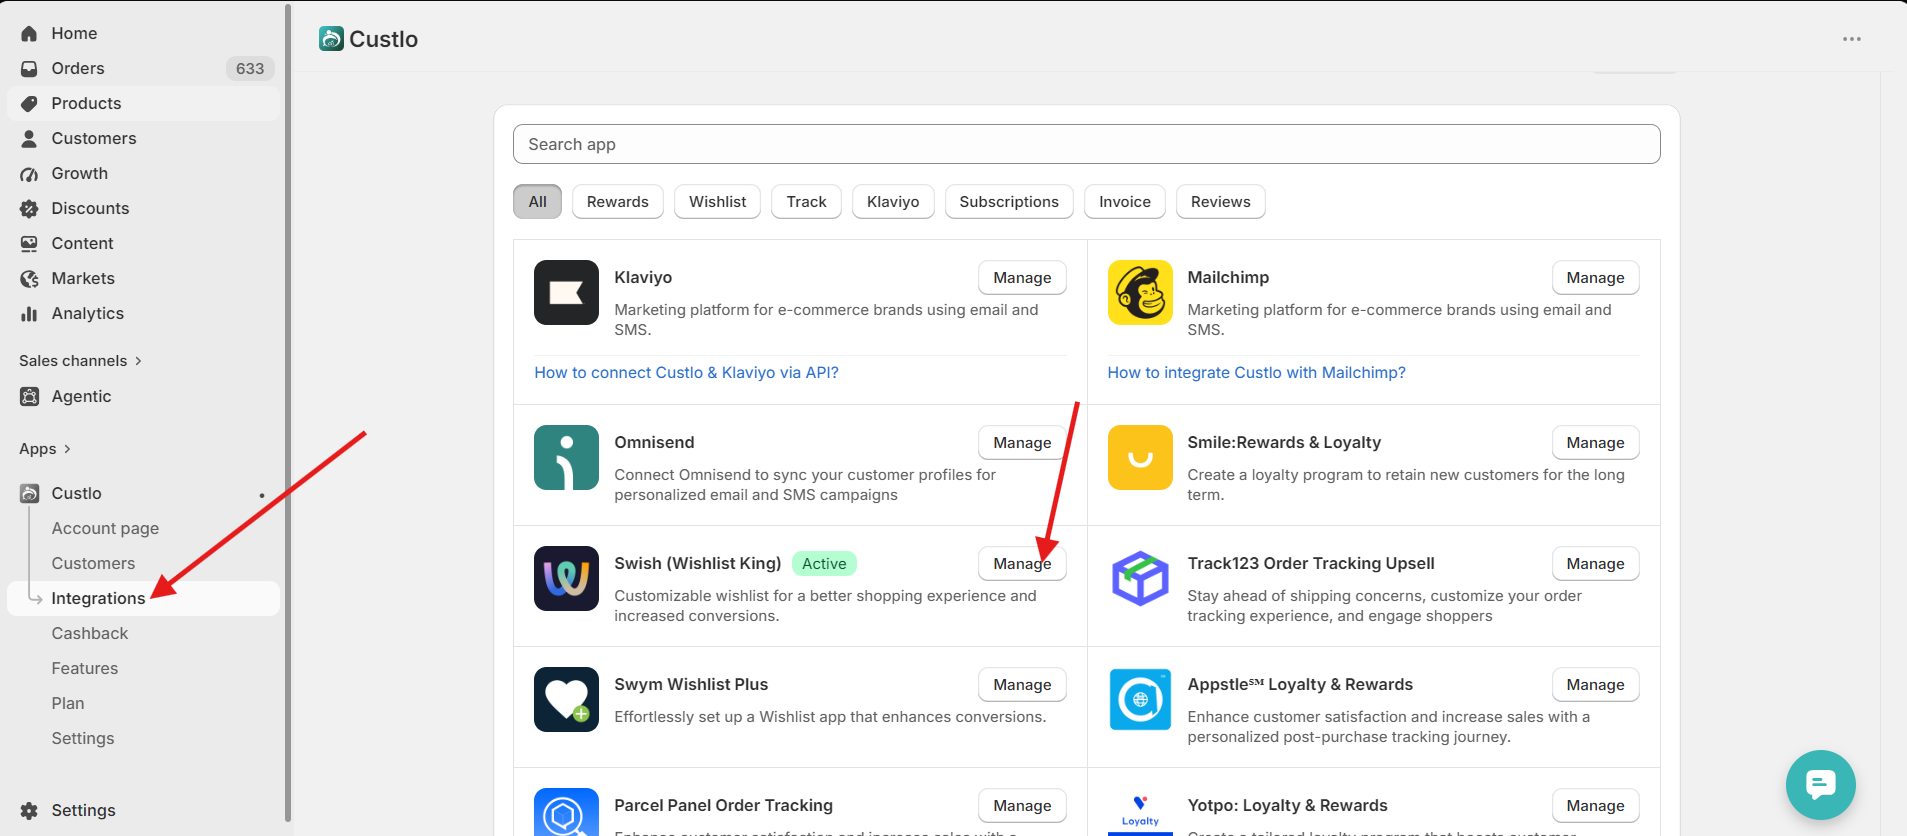Open Features in Custlo menu
1907x836 pixels.
85,669
